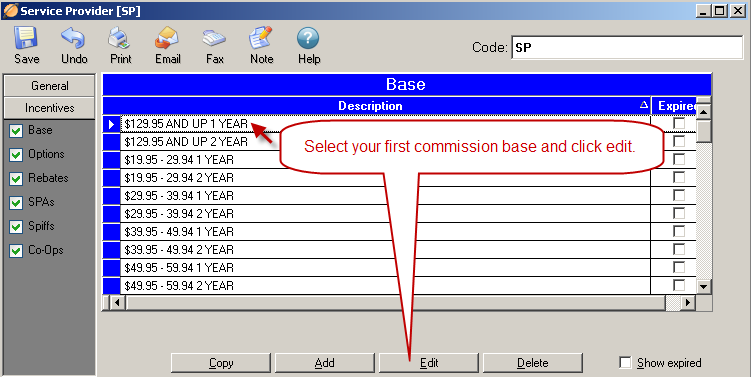Click the Save floppy disk icon
Viewport: 751px width, 377px height.
tap(26, 38)
